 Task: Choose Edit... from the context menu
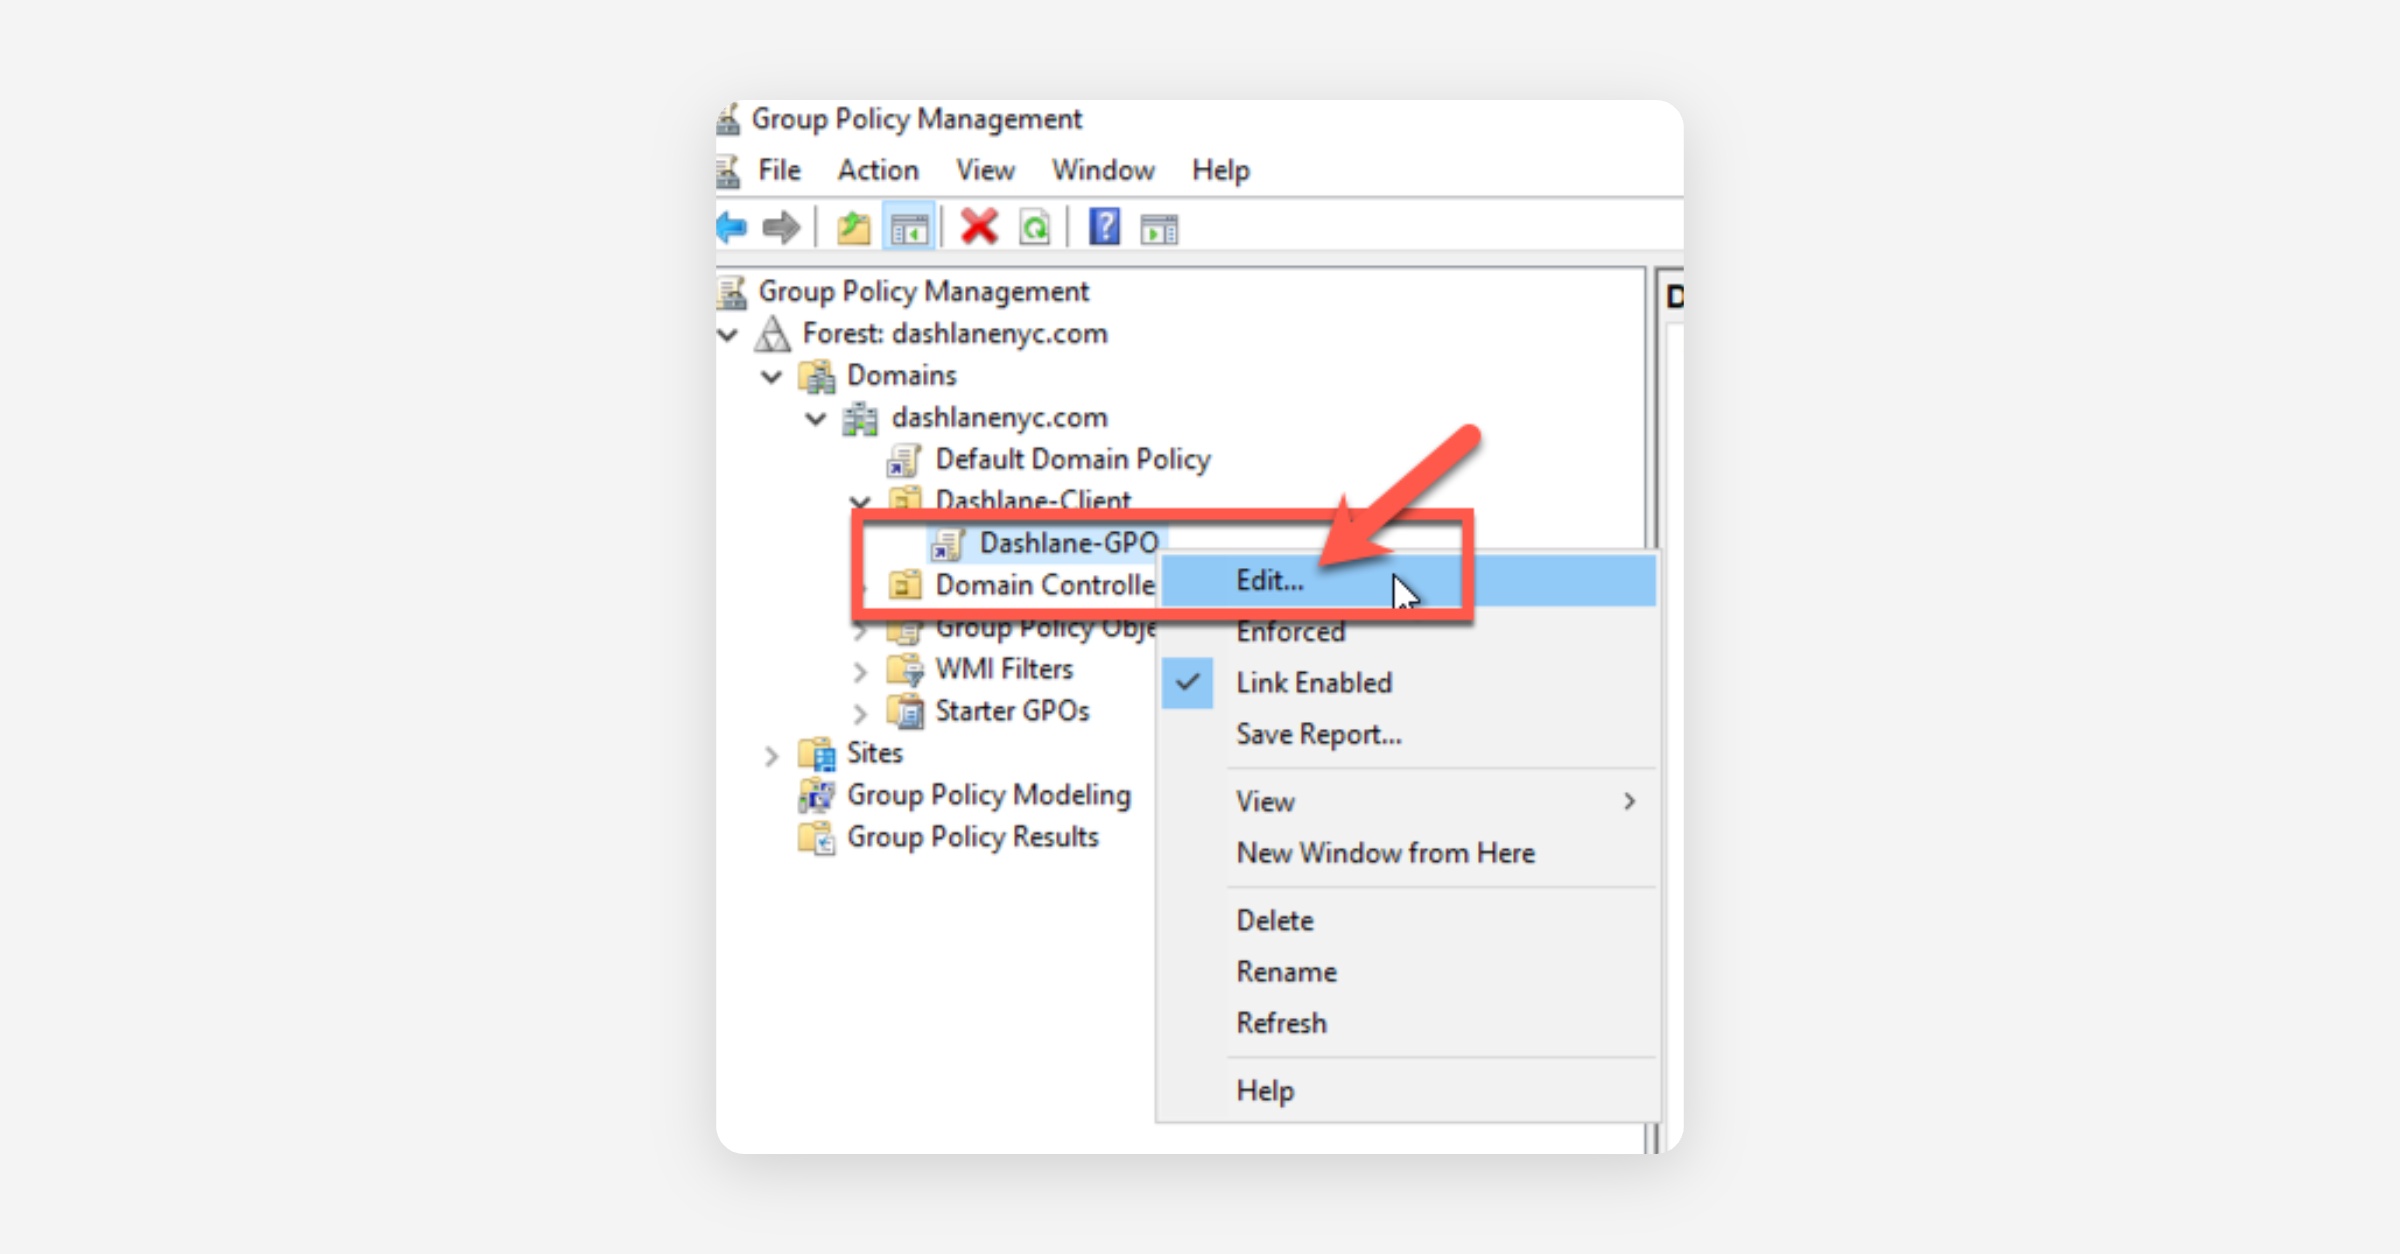(1270, 581)
